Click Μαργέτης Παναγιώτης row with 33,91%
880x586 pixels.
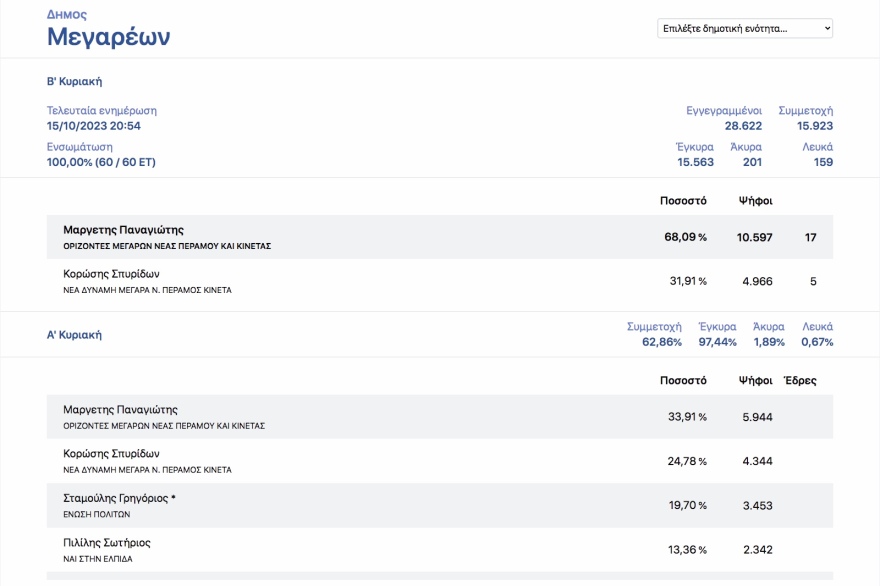tap(439, 417)
